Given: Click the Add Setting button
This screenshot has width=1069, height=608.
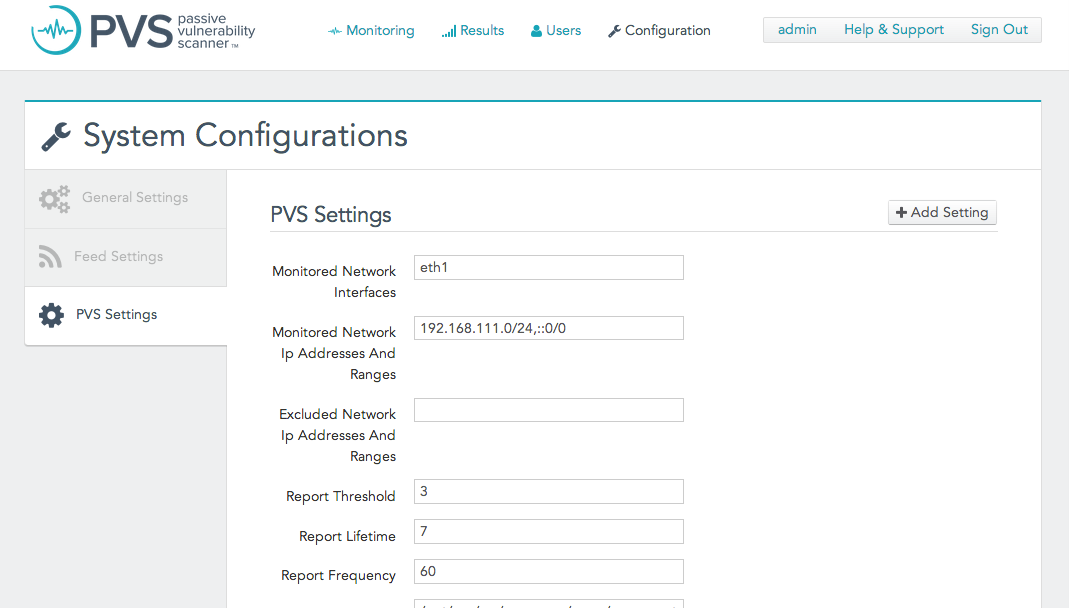Looking at the screenshot, I should point(942,213).
